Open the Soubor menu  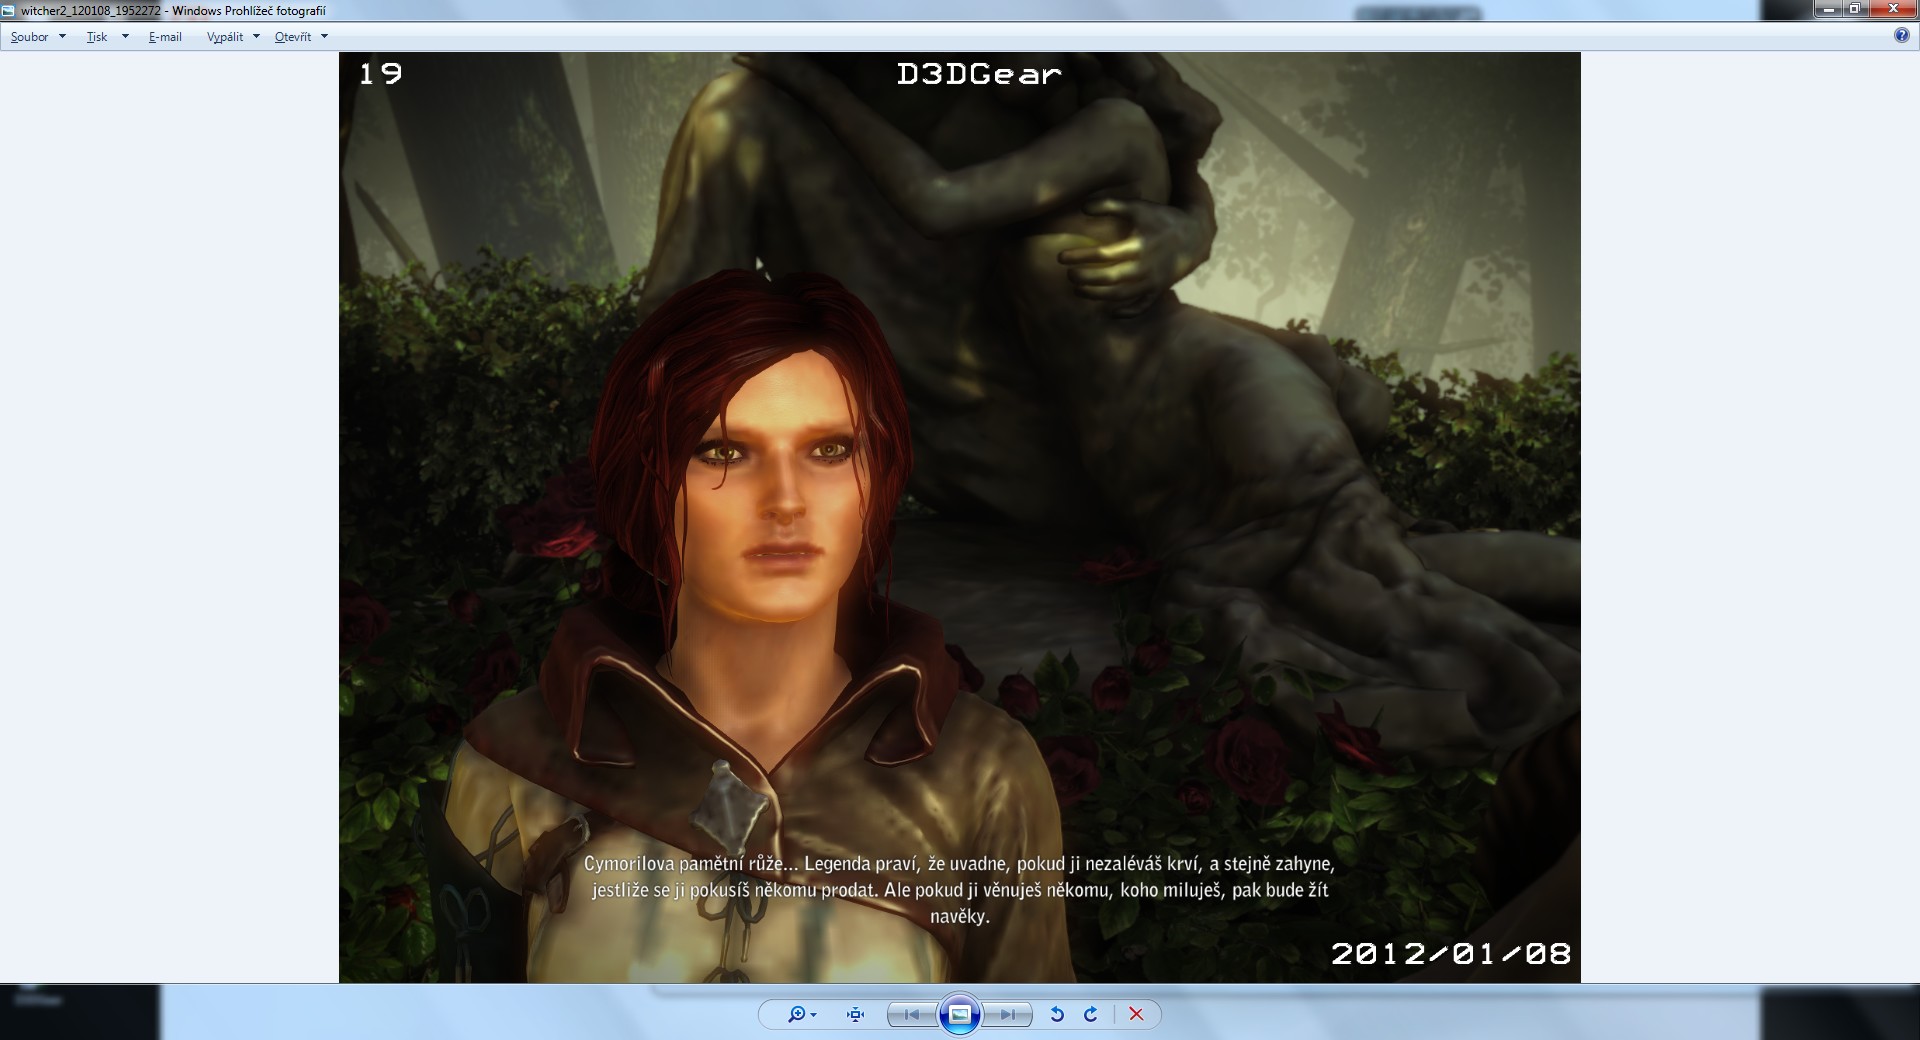point(38,37)
